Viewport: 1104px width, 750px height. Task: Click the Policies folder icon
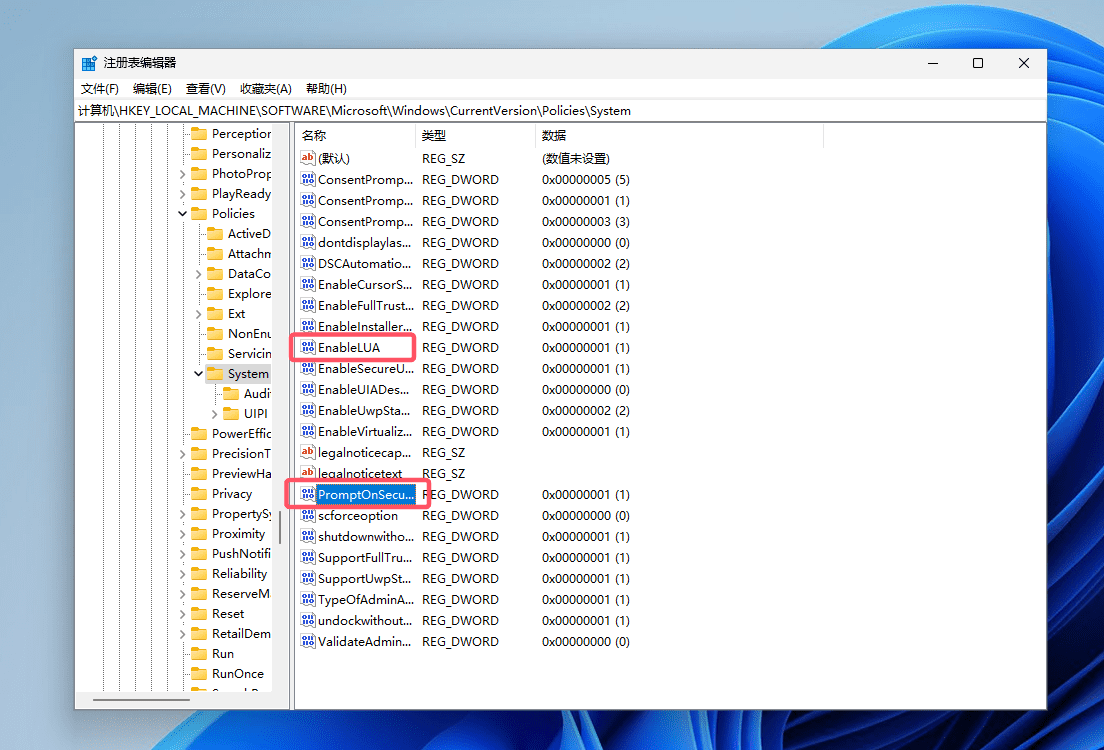[199, 213]
